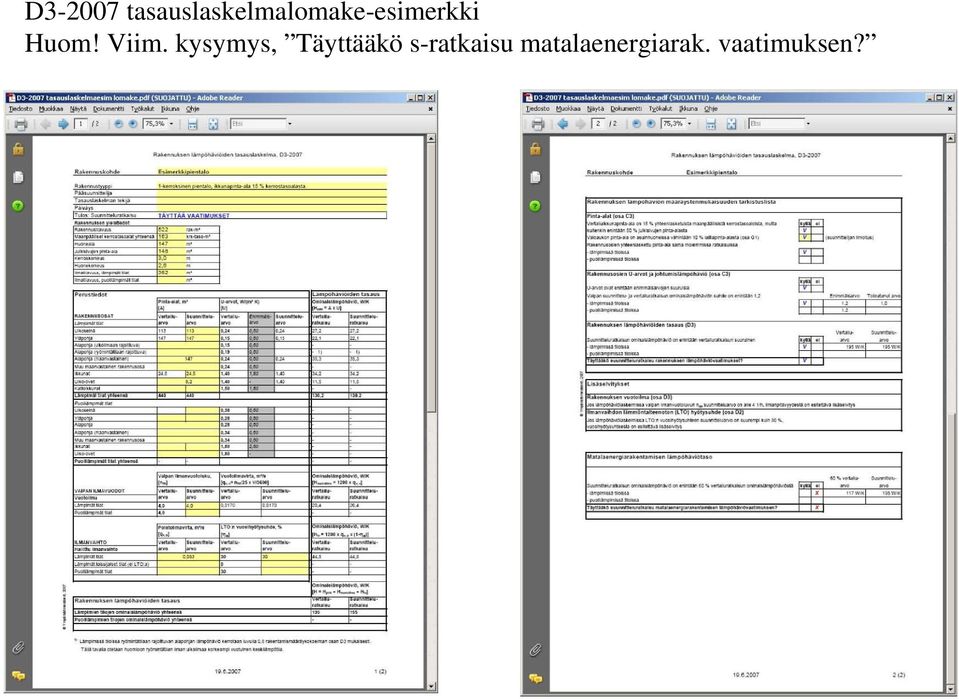Image resolution: width=959 pixels, height=699 pixels.
Task: Open the green help panel in left window
Action: point(18,205)
